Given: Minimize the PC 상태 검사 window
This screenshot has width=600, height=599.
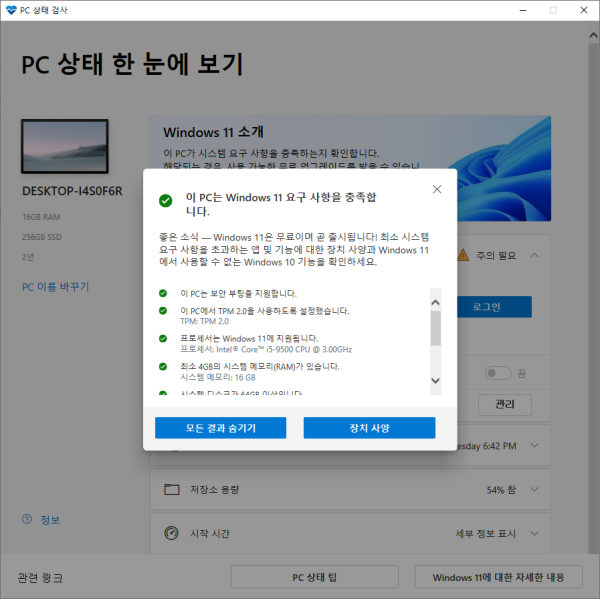Looking at the screenshot, I should click(523, 10).
